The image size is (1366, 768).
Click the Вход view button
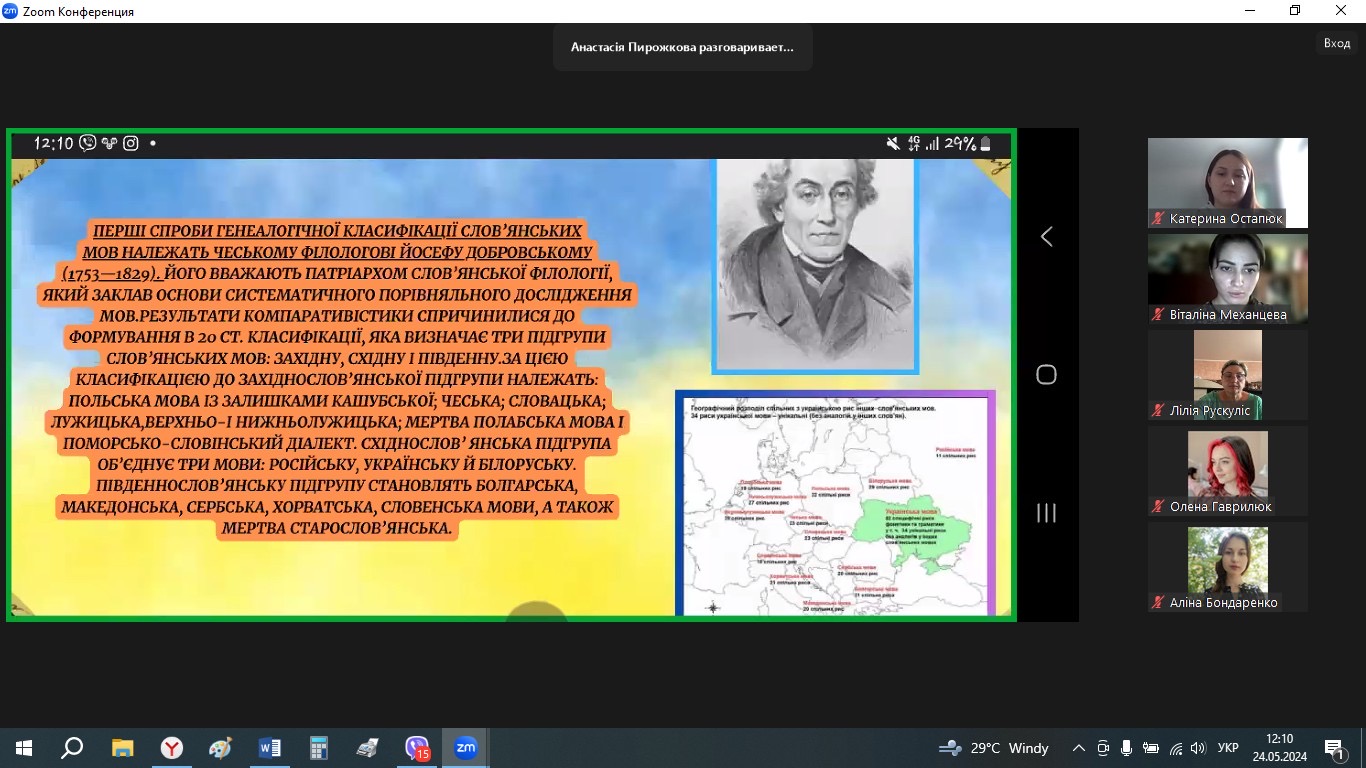[1337, 43]
